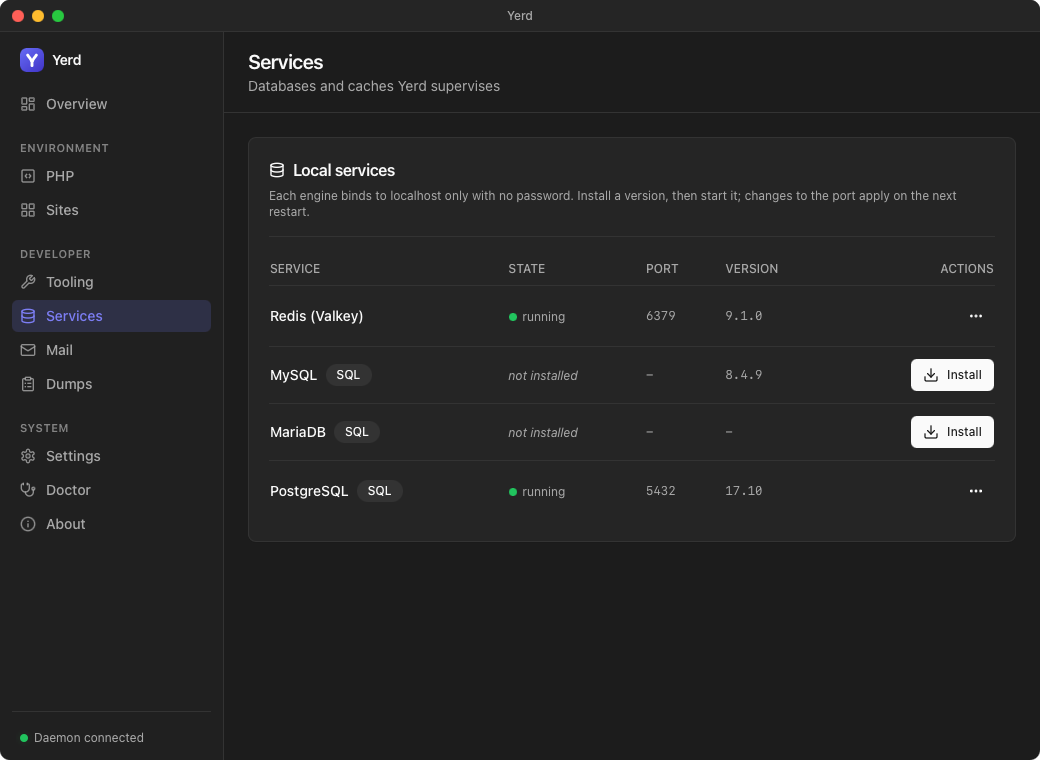Click version 17.10 in PostgreSQL row

[x=744, y=491]
